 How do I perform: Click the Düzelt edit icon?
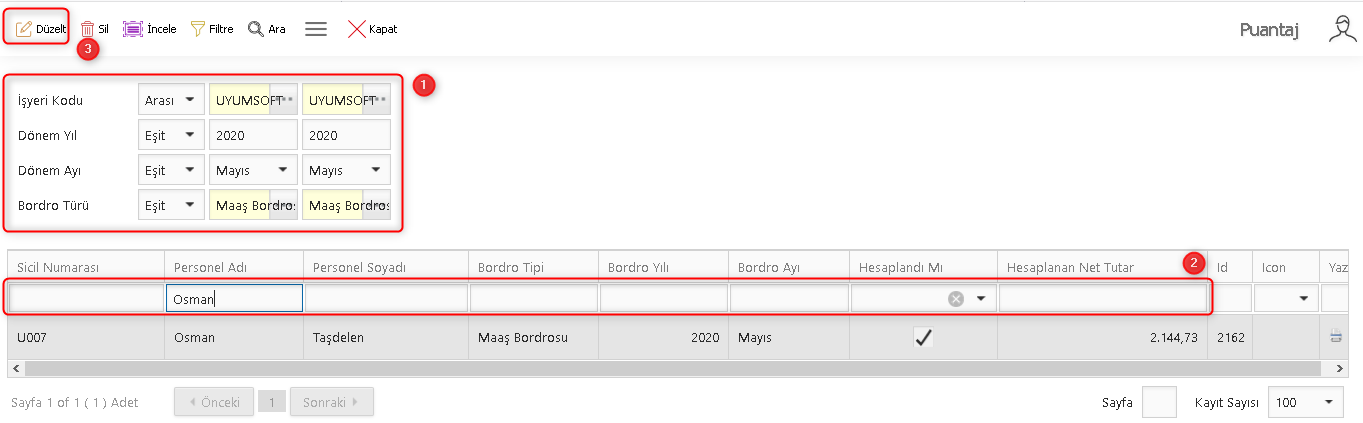24,29
